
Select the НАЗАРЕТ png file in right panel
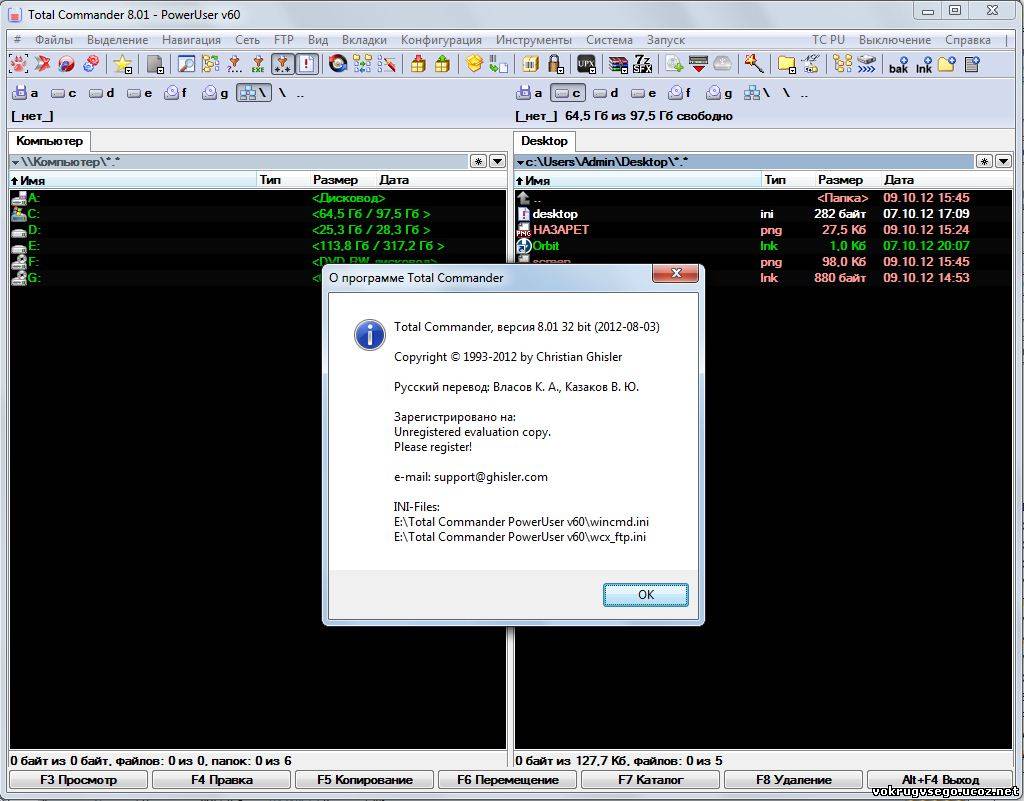561,230
